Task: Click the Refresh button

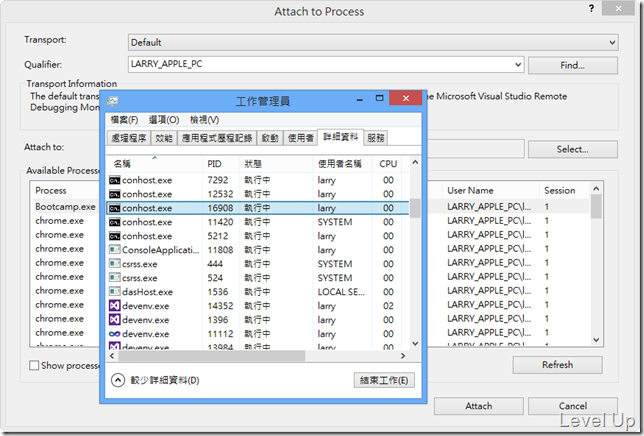Action: 557,365
